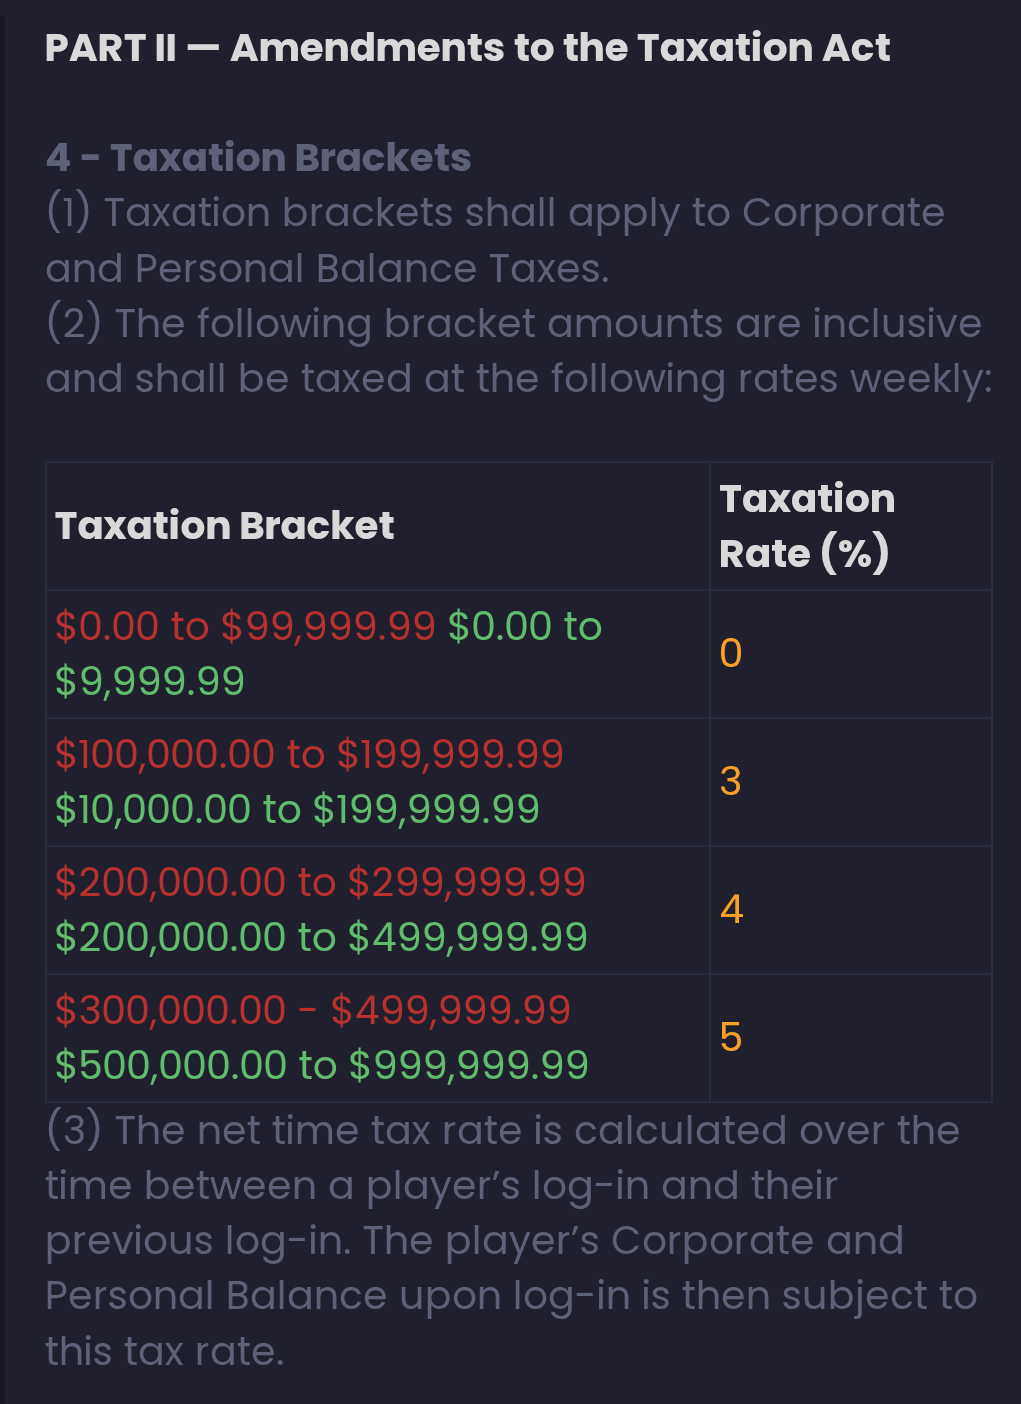
Task: Select the 'Taxation Rate (%)' column header
Action: click(x=806, y=526)
